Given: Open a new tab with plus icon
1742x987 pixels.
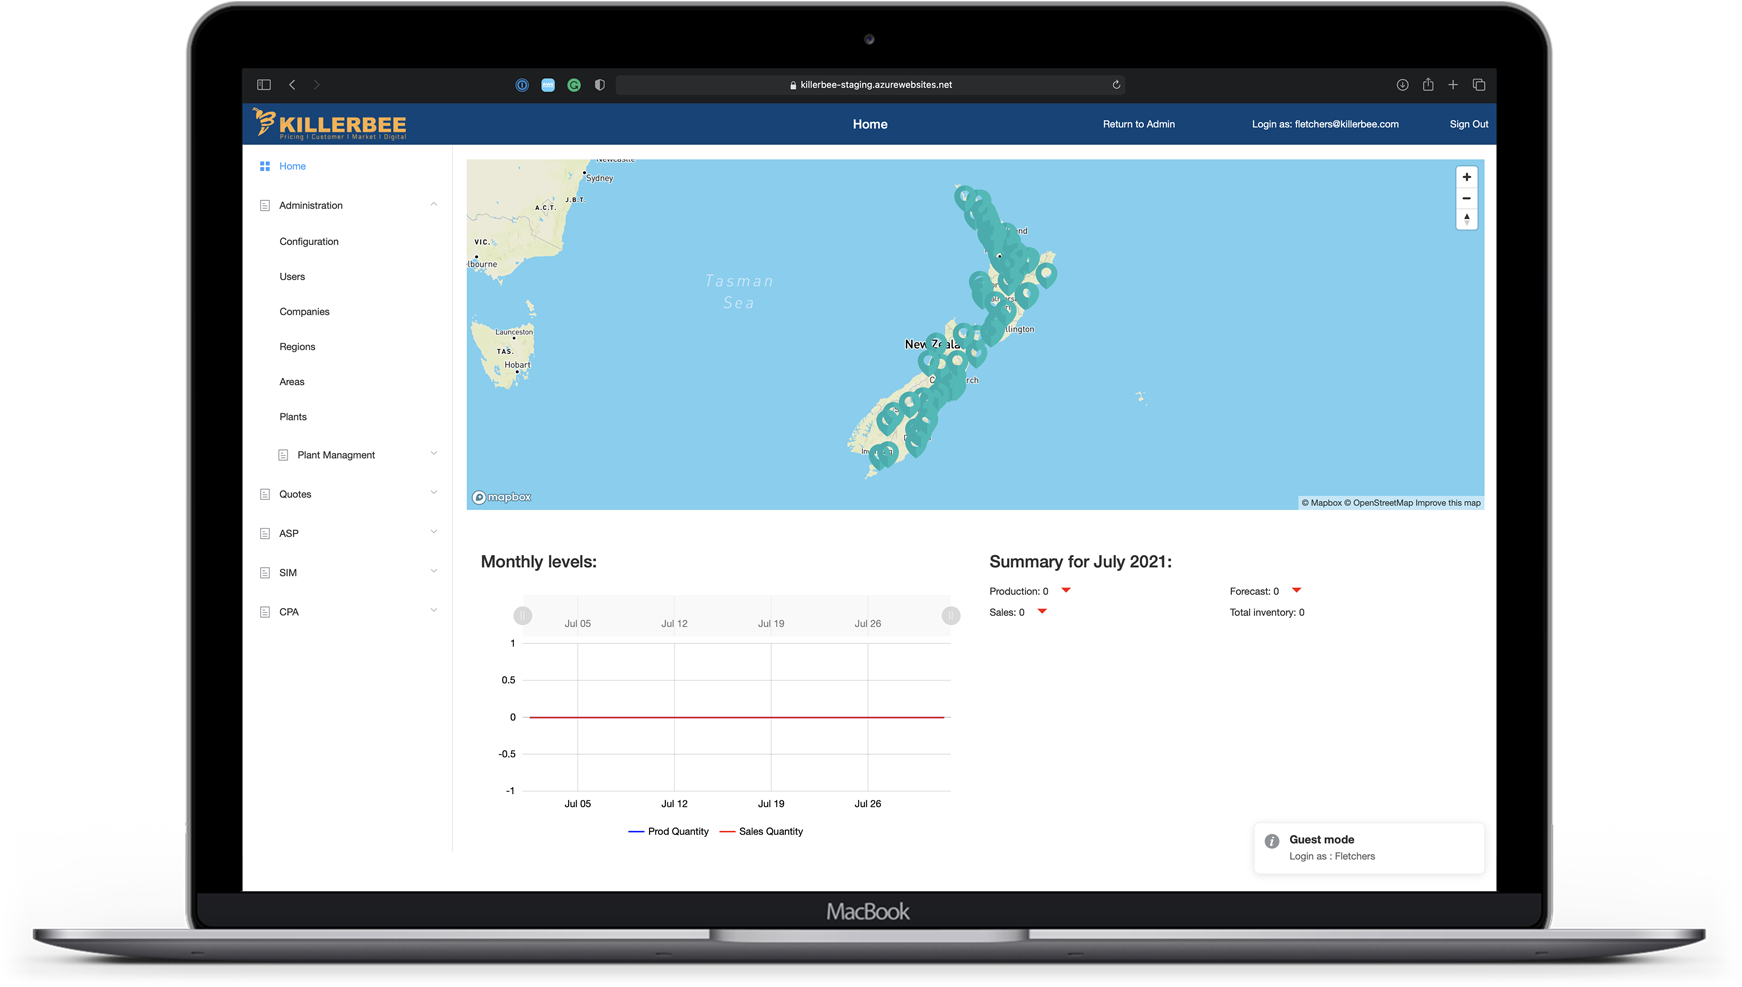Looking at the screenshot, I should click(1453, 85).
